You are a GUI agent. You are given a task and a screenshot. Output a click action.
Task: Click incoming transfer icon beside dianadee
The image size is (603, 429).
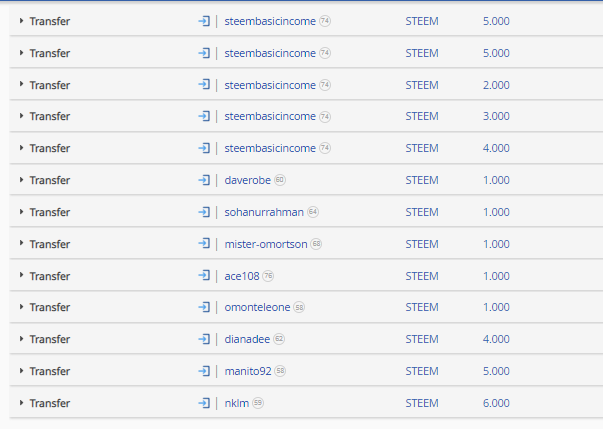[x=204, y=339]
